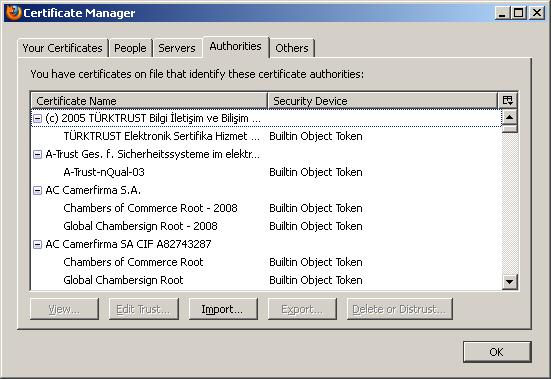Screen dimensions: 551x379
Task: Sort by the Security Device column header
Action: tap(383, 101)
